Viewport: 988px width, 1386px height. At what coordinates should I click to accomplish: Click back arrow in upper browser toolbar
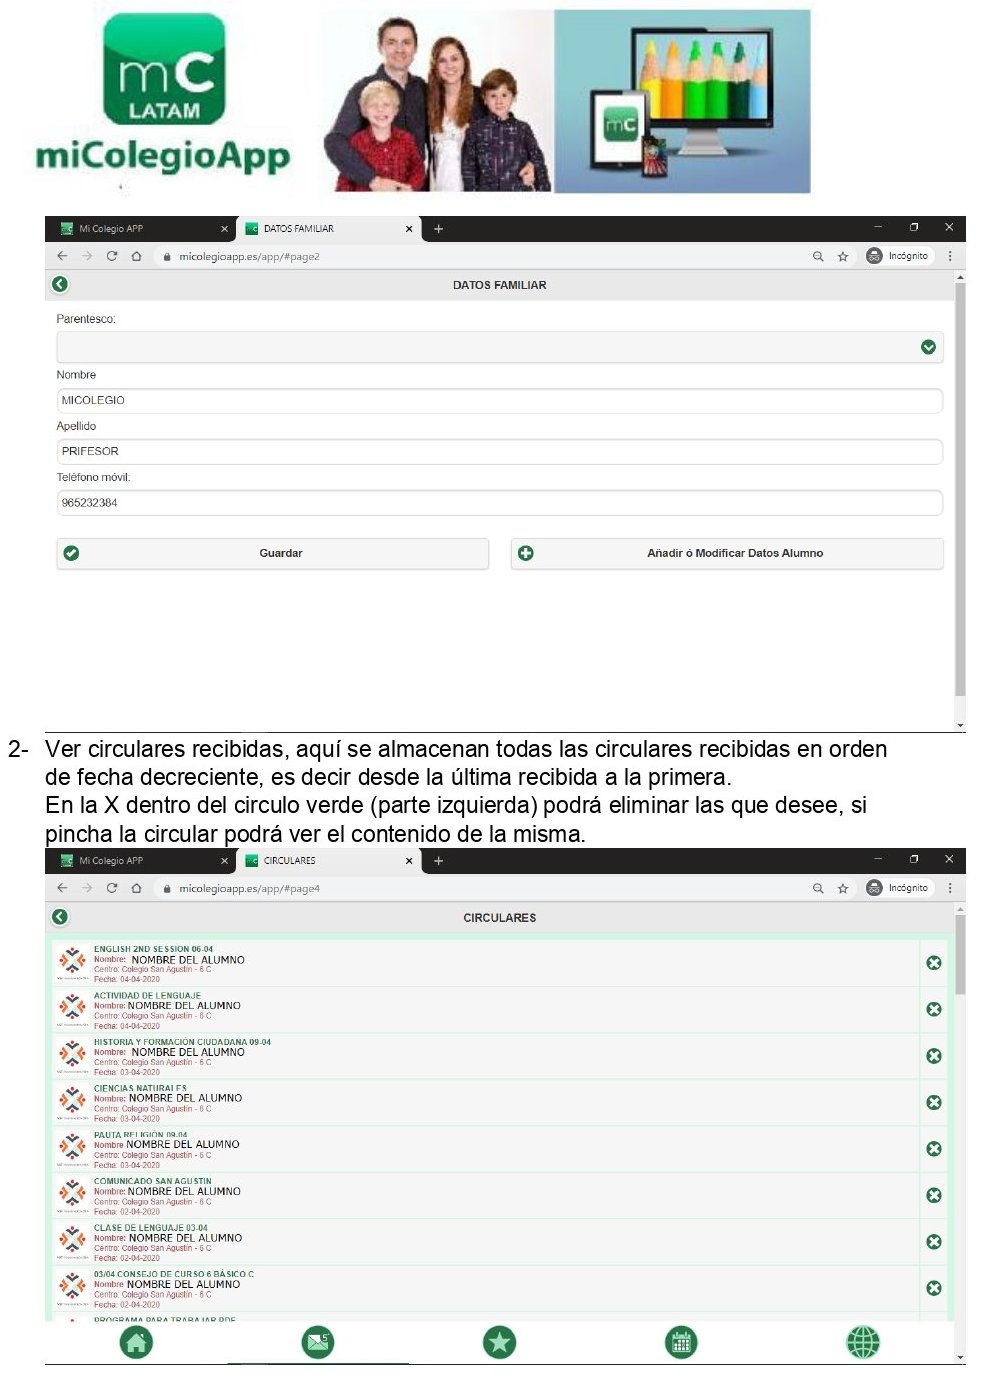62,256
